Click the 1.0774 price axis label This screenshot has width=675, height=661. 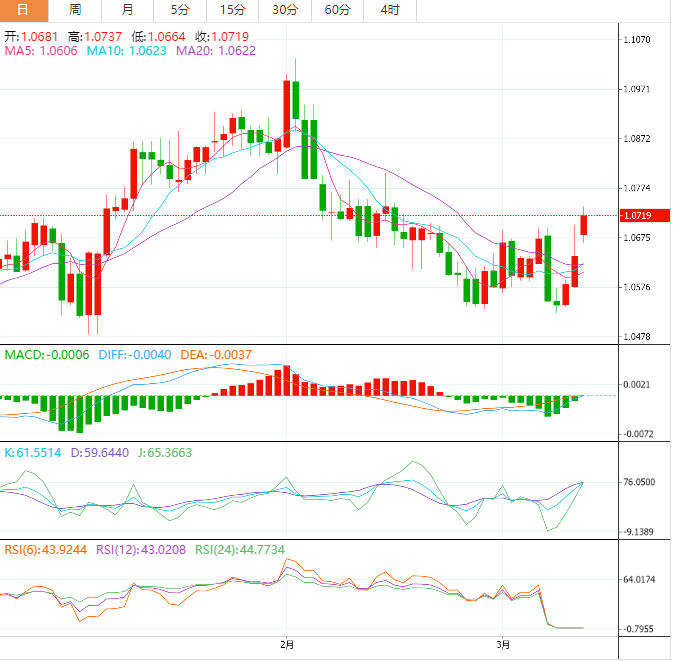pos(637,188)
